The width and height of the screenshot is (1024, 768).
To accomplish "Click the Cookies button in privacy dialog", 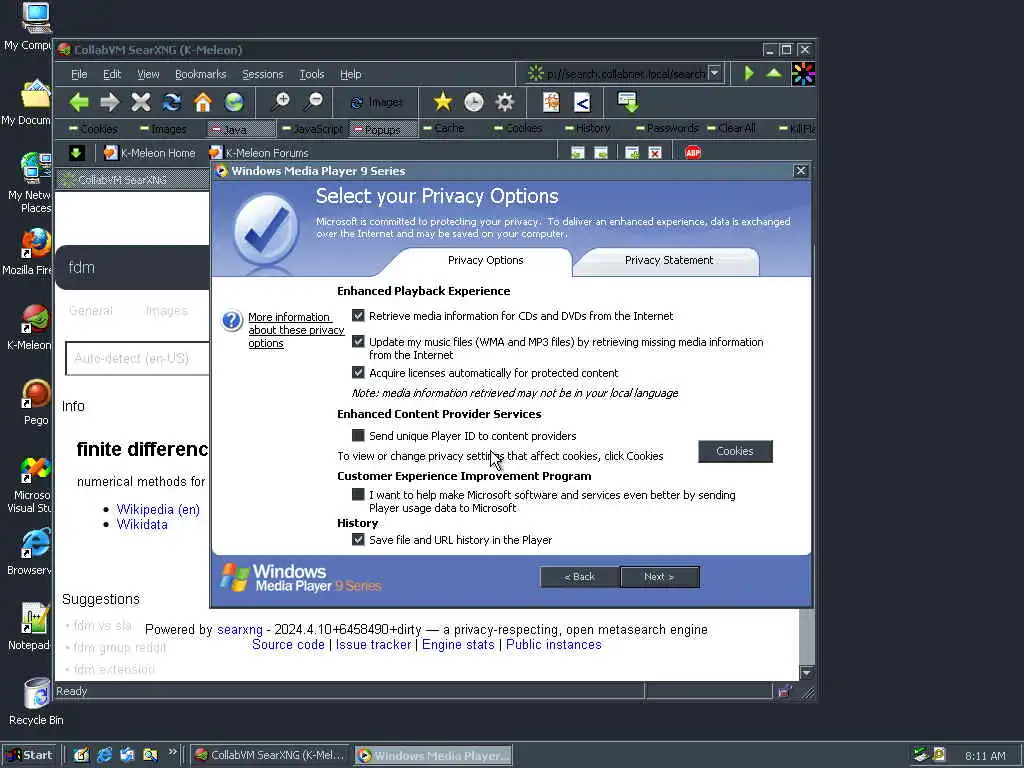I will 735,451.
